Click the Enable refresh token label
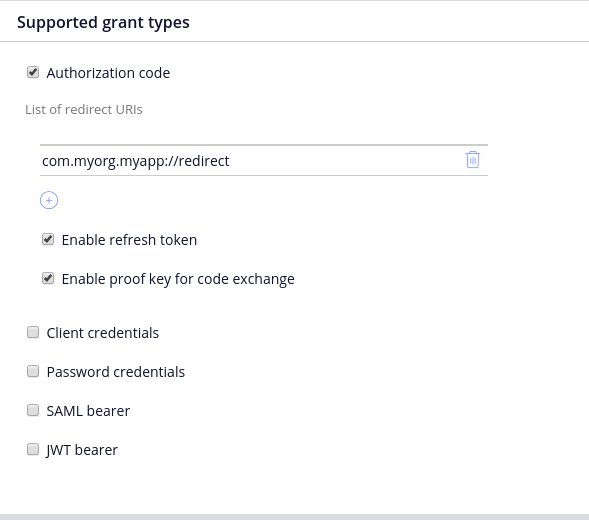Viewport: 589px width, 520px height. click(129, 240)
